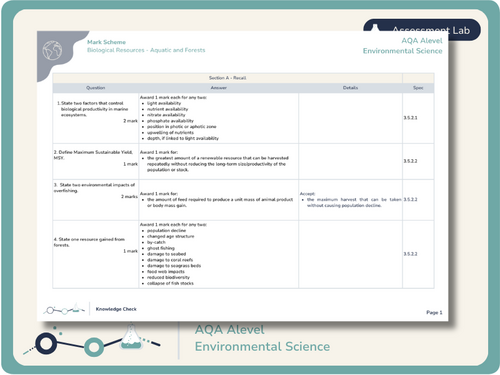Click the 'Spec' column header
Screen dimensions: 500x375
tap(418, 88)
